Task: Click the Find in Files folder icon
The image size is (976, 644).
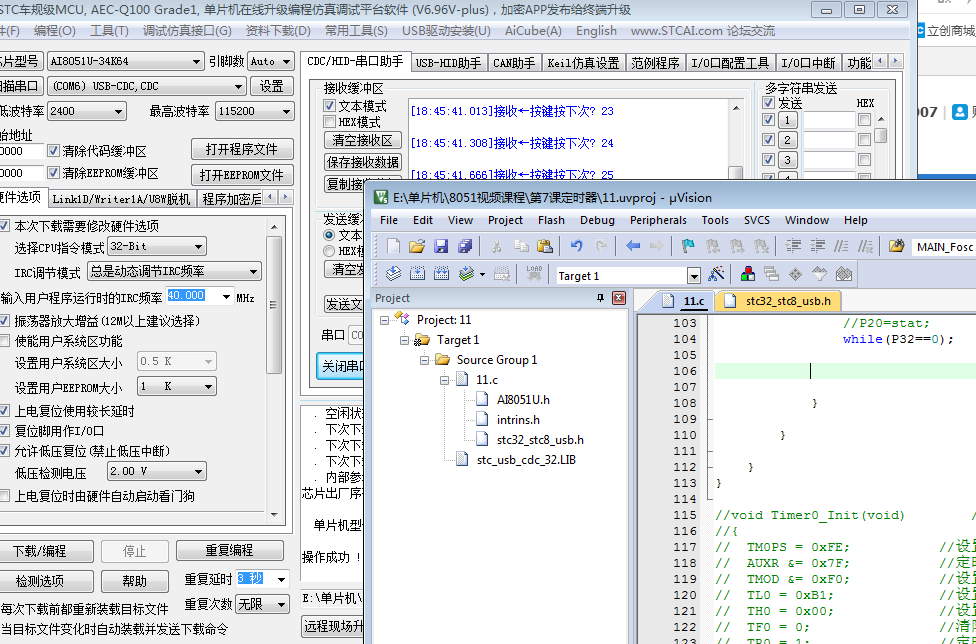Action: (x=896, y=246)
